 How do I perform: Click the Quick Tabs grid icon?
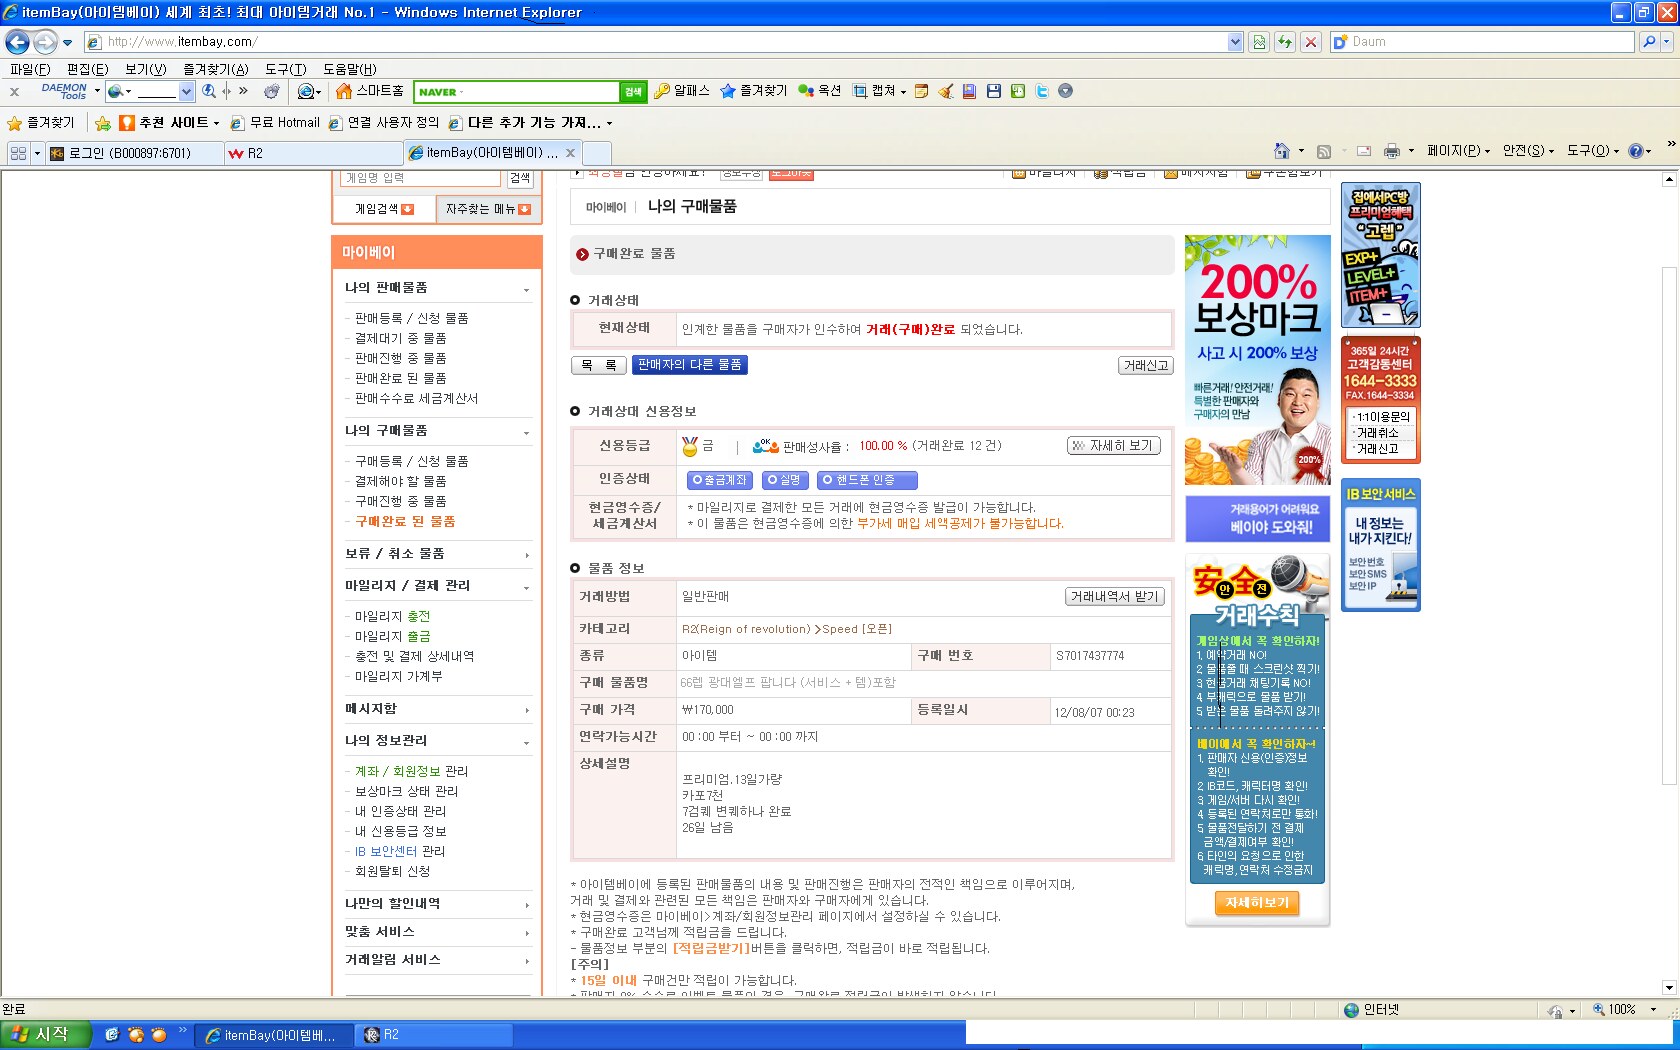pos(18,153)
